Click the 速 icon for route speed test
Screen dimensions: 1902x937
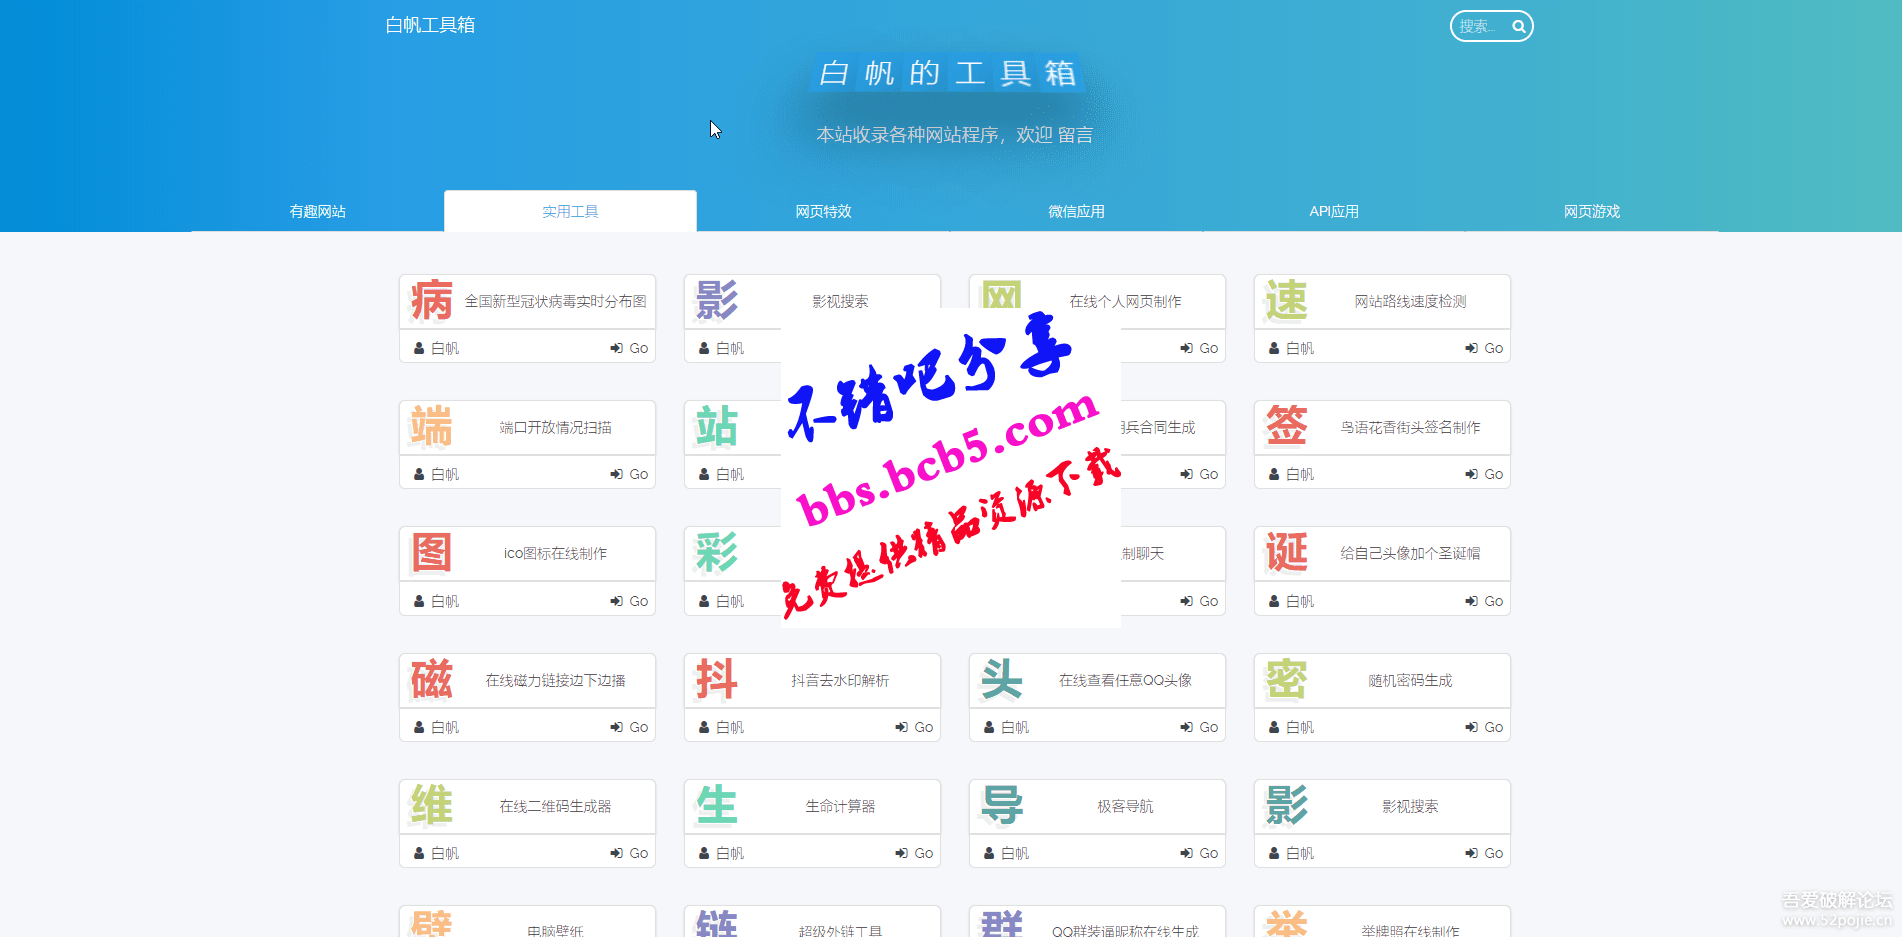pyautogui.click(x=1286, y=301)
